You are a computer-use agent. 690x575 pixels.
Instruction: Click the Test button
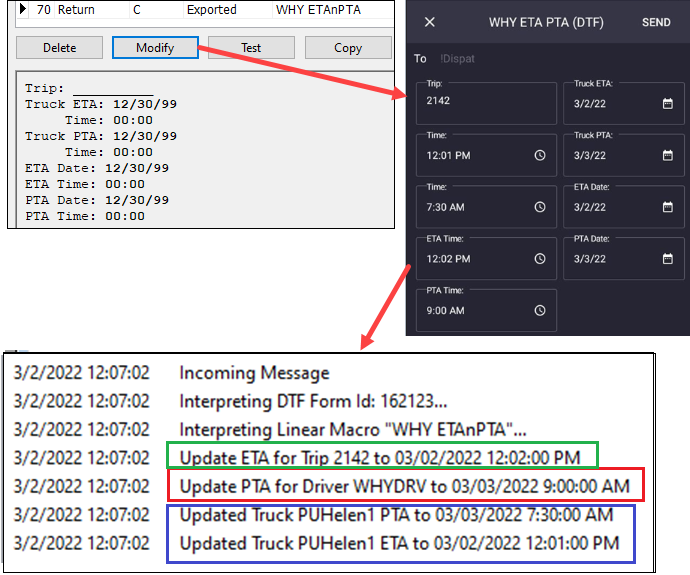(251, 48)
